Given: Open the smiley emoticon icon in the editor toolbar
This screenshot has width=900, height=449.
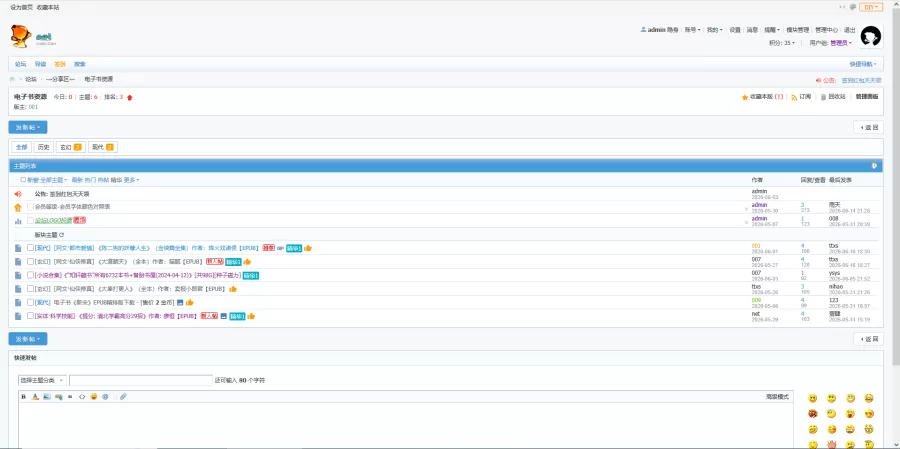Looking at the screenshot, I should point(94,397).
